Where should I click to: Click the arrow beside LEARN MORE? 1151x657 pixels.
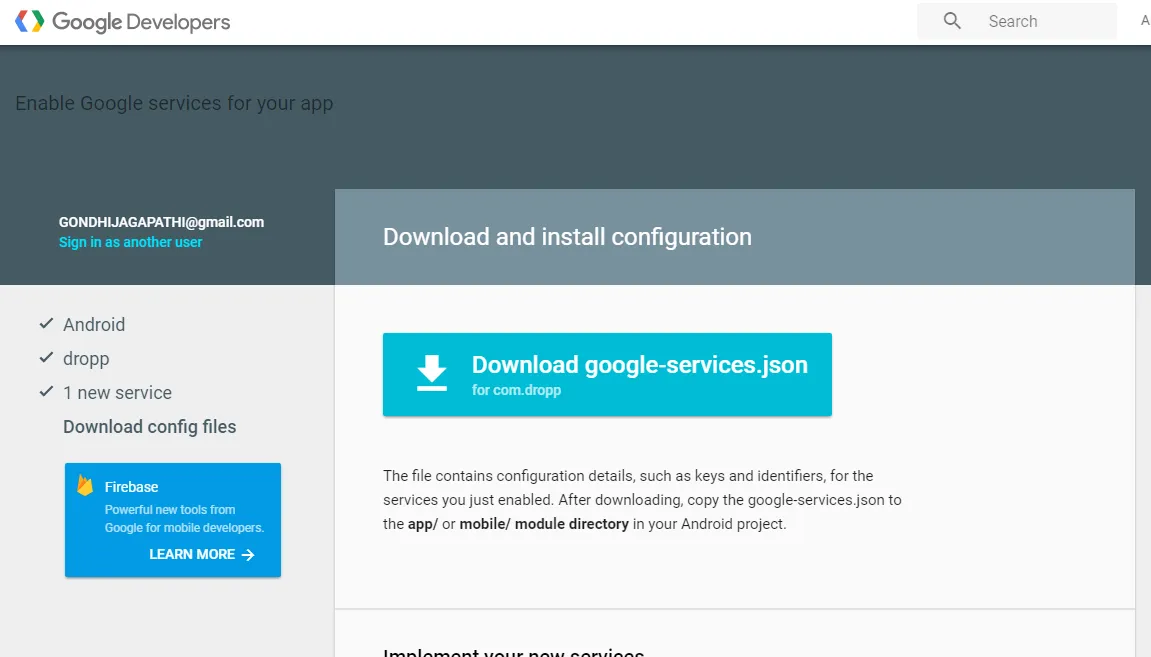tap(248, 555)
